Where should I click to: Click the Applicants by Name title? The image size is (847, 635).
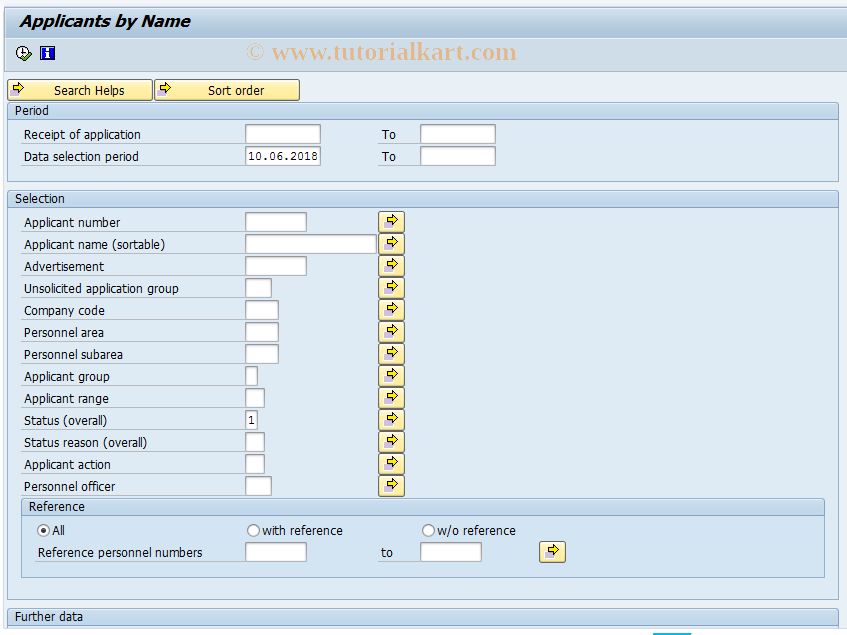point(105,21)
